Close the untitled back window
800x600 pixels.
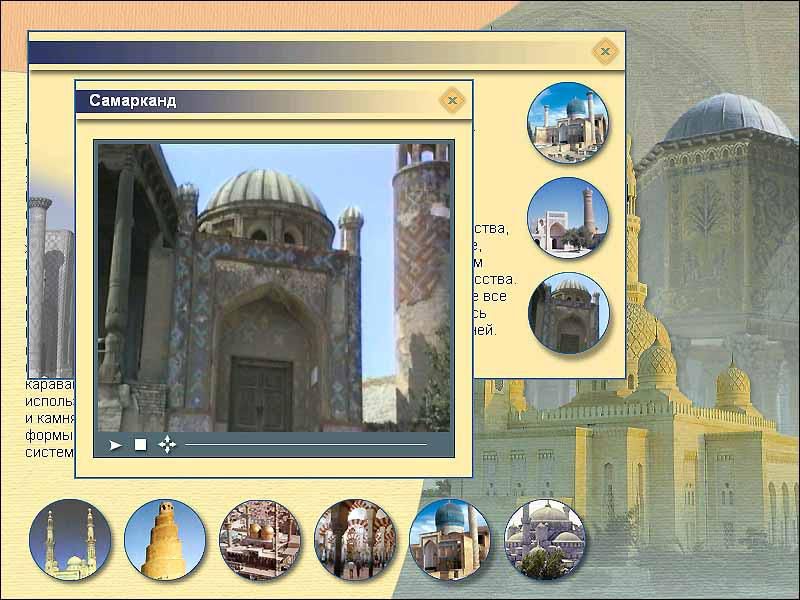point(604,50)
